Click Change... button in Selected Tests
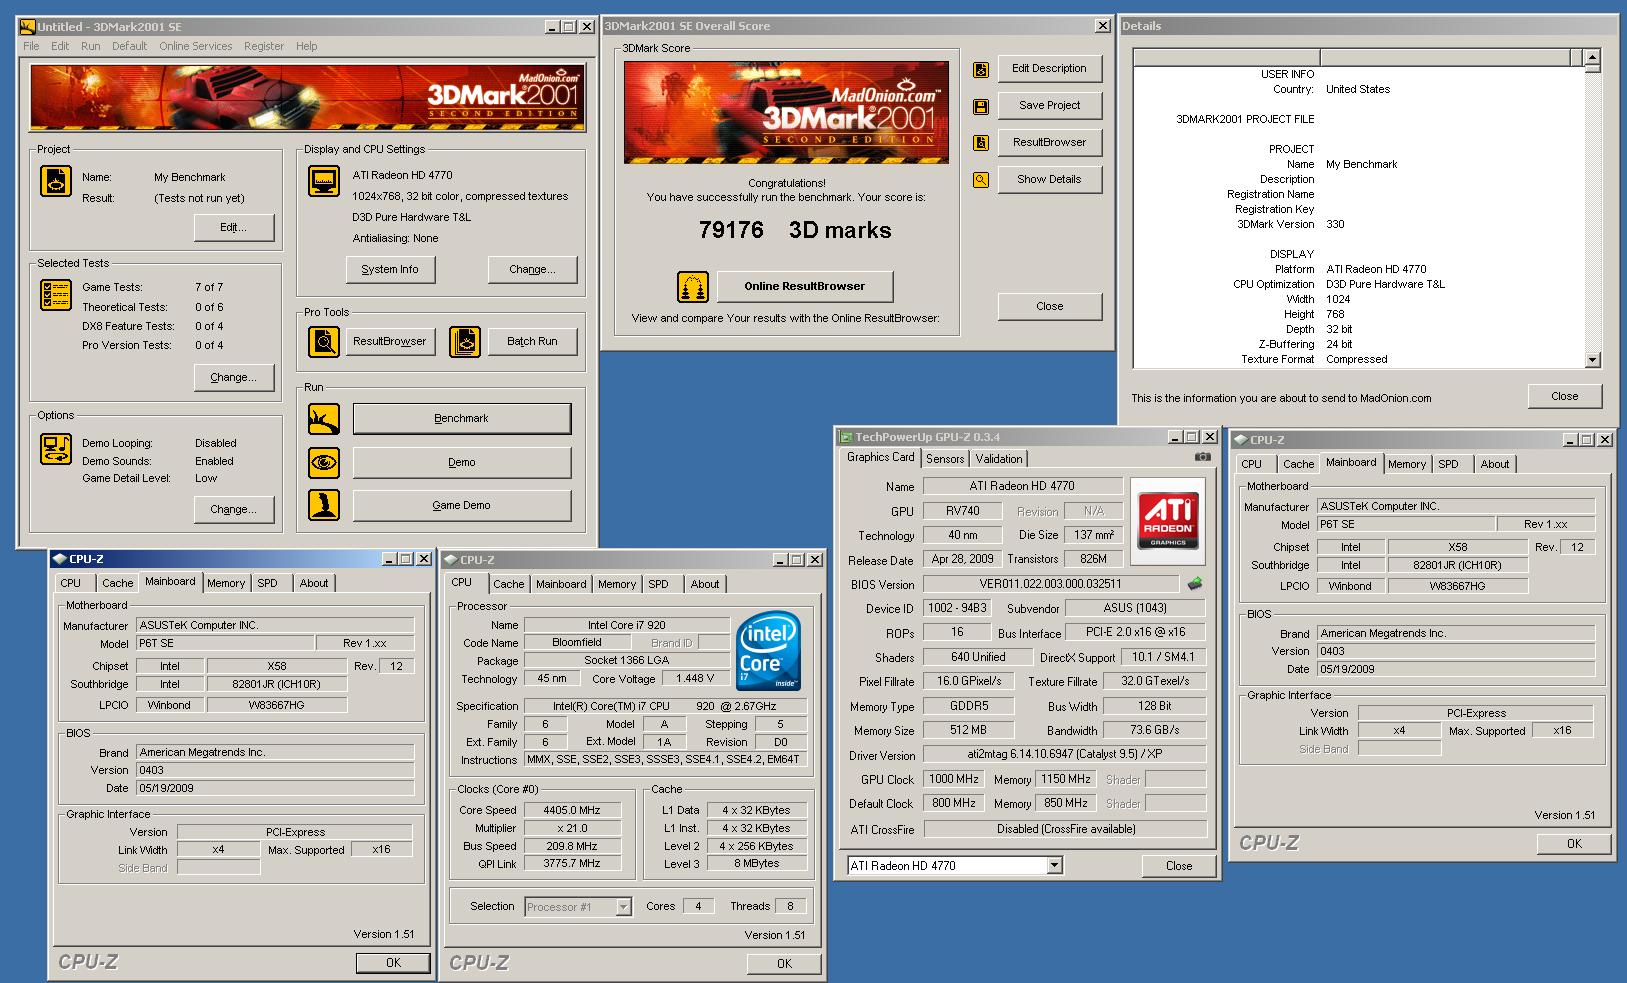The width and height of the screenshot is (1627, 983). click(233, 378)
